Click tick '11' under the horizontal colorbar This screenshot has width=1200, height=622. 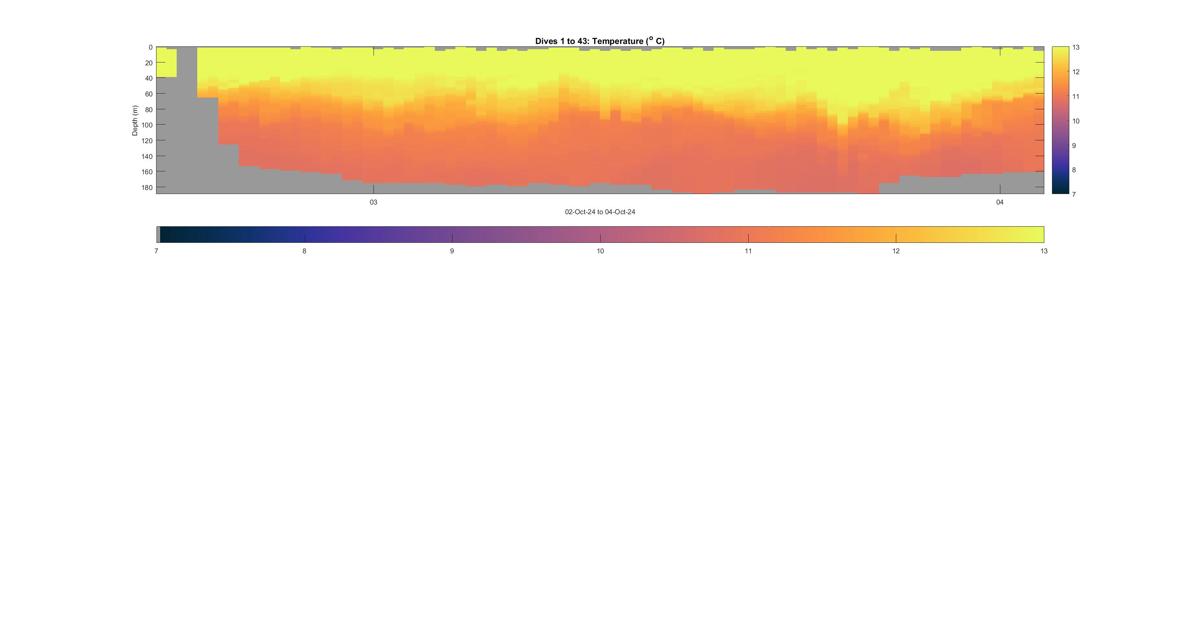pos(748,251)
